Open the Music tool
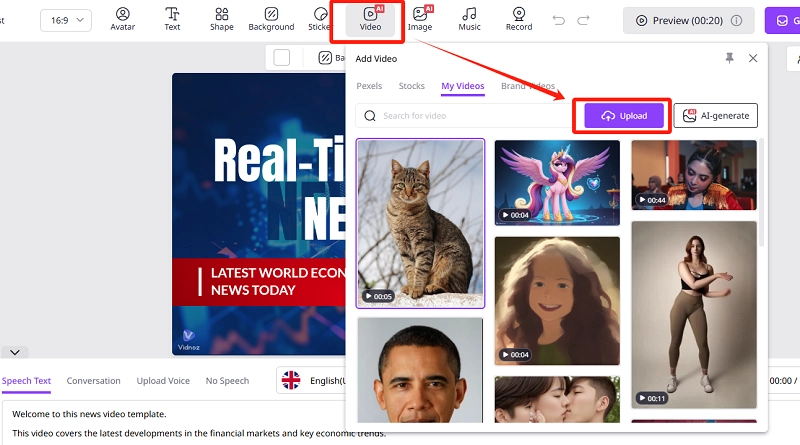The image size is (800, 445). tap(469, 19)
